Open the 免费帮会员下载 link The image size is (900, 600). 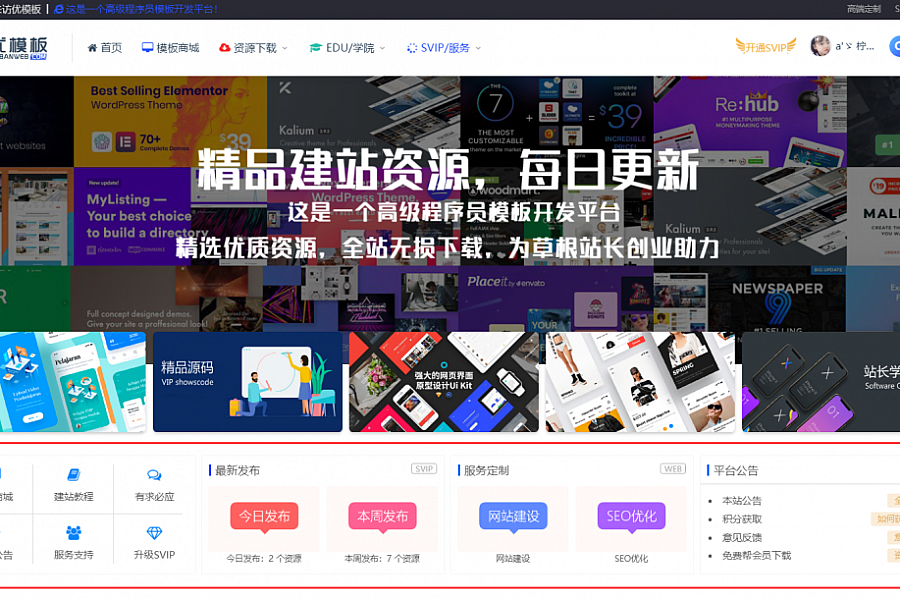point(757,555)
